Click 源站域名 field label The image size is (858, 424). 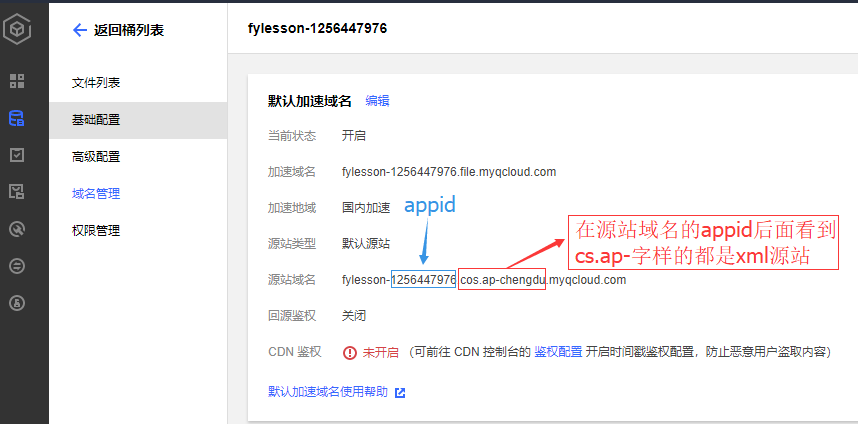click(292, 280)
